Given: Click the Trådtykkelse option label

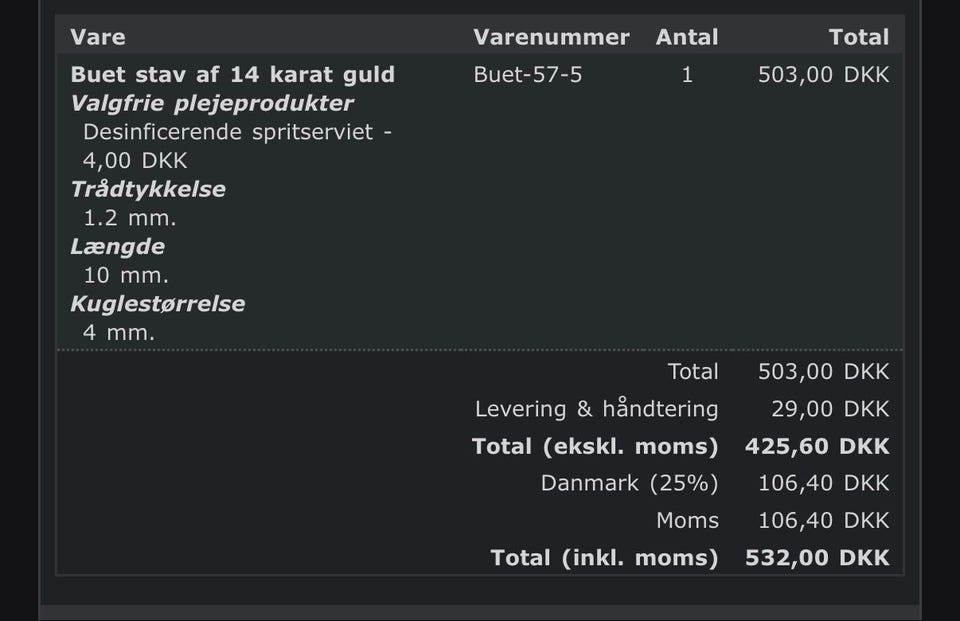Looking at the screenshot, I should pyautogui.click(x=148, y=189).
